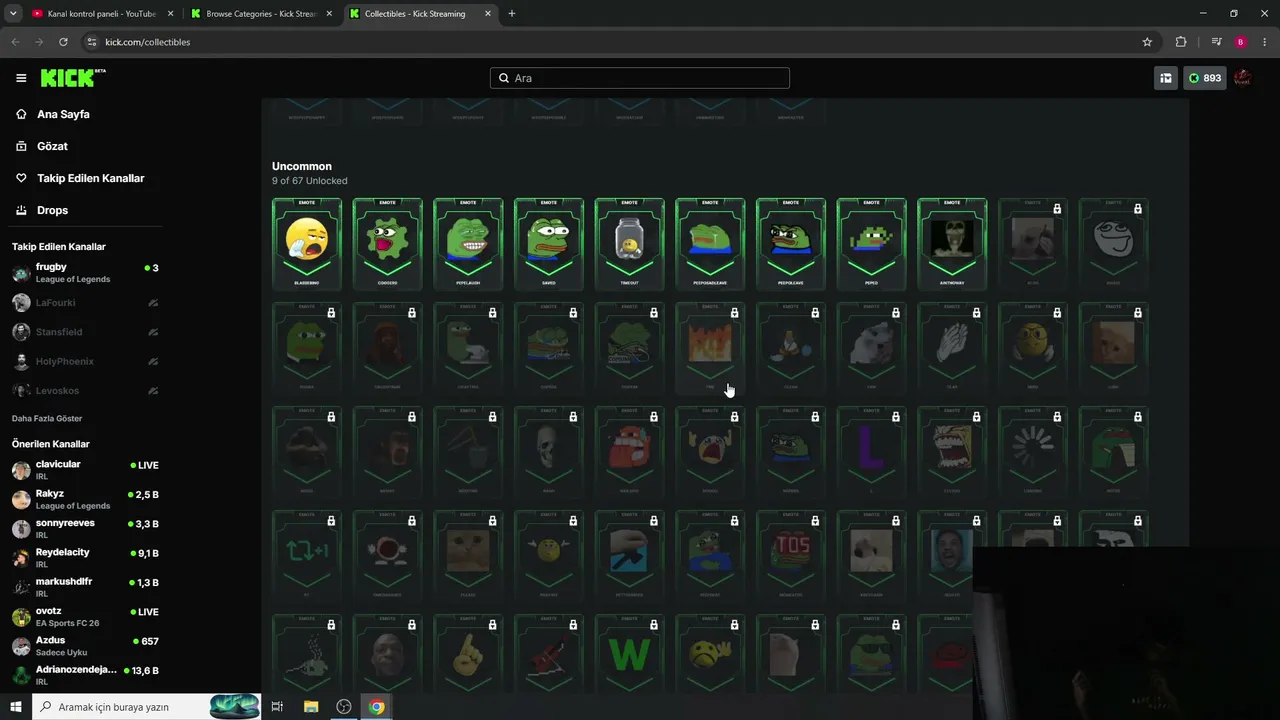The height and width of the screenshot is (720, 1280).
Task: Bookmark this page with the star icon
Action: pos(1147,42)
